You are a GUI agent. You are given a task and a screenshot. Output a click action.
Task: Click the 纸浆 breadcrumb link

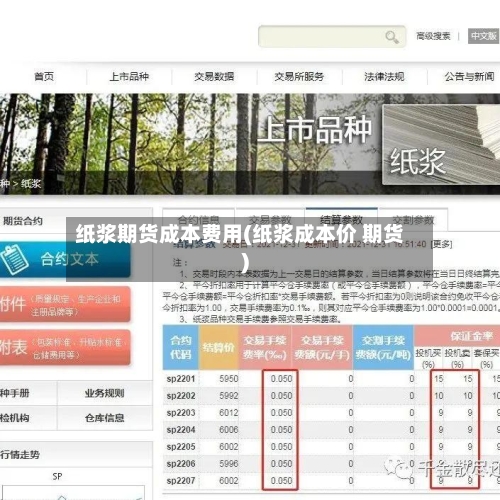(x=31, y=184)
